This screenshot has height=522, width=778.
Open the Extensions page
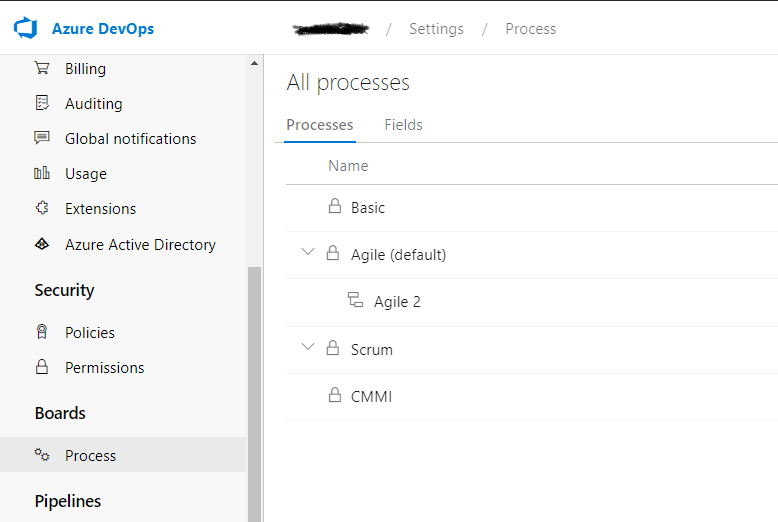(x=100, y=208)
